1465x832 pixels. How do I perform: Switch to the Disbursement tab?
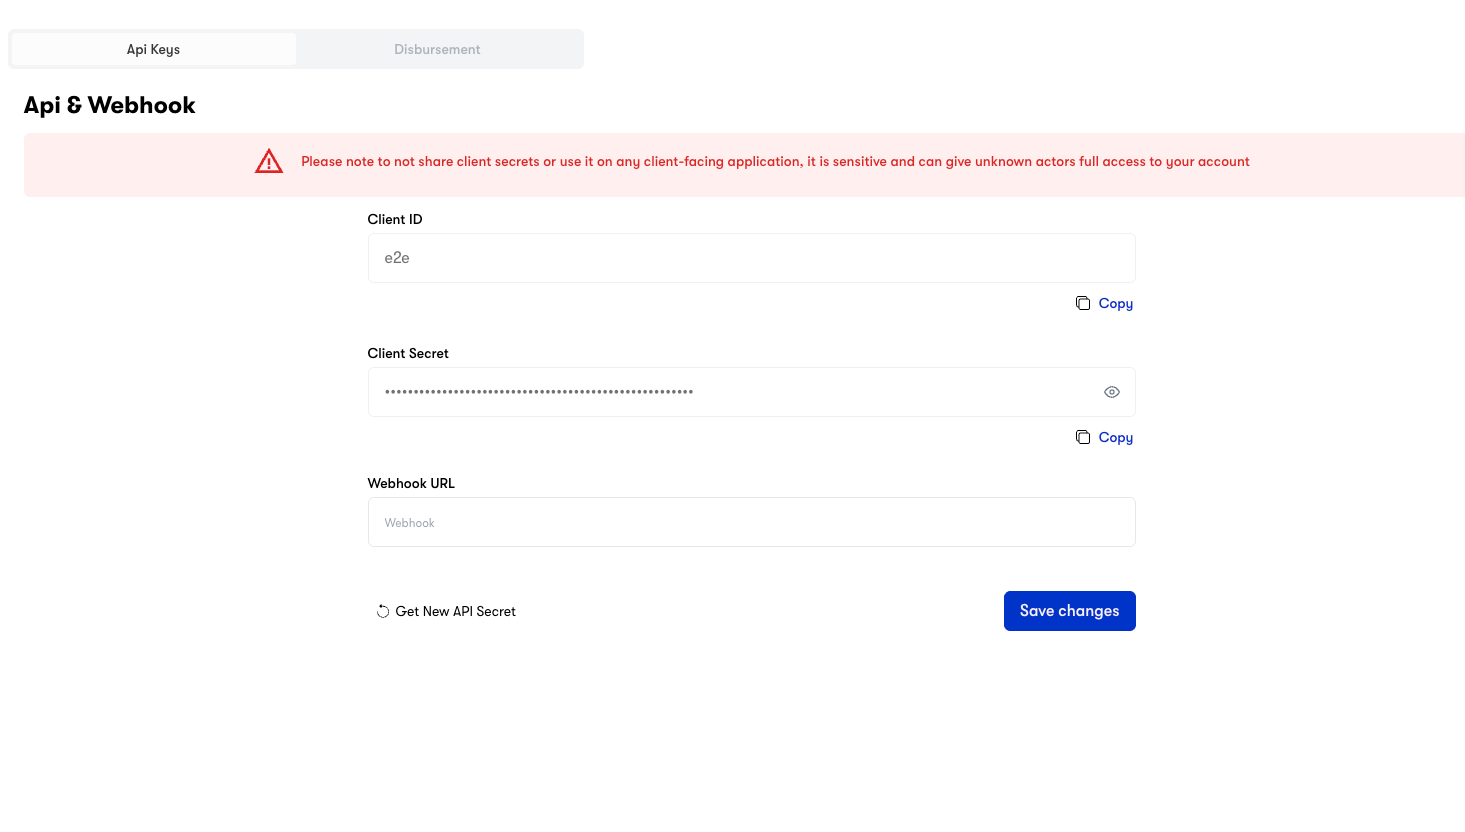click(437, 48)
